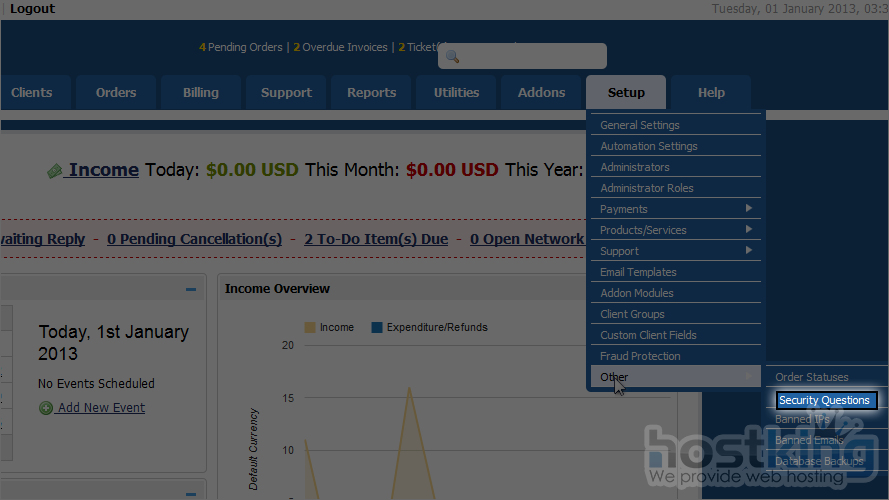Open Email Templates from the Setup menu
The height and width of the screenshot is (500, 889).
click(638, 272)
